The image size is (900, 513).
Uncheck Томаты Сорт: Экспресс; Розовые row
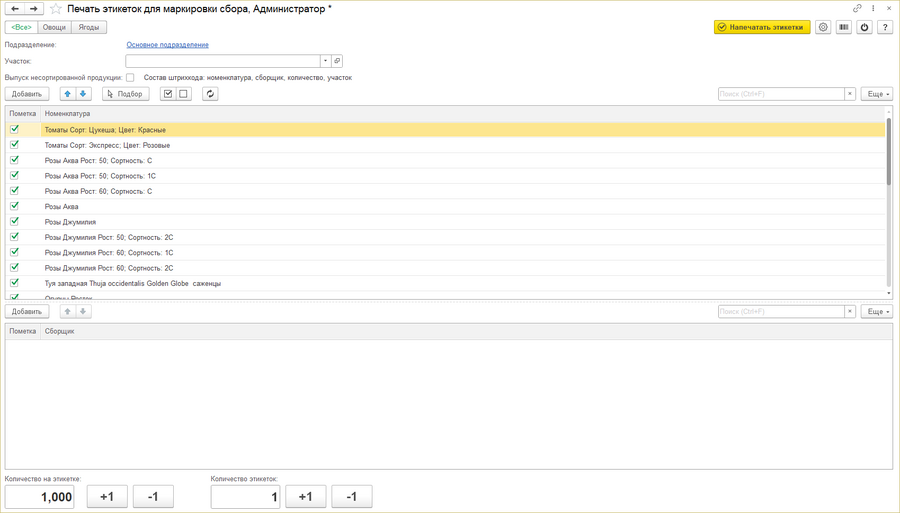(x=14, y=145)
